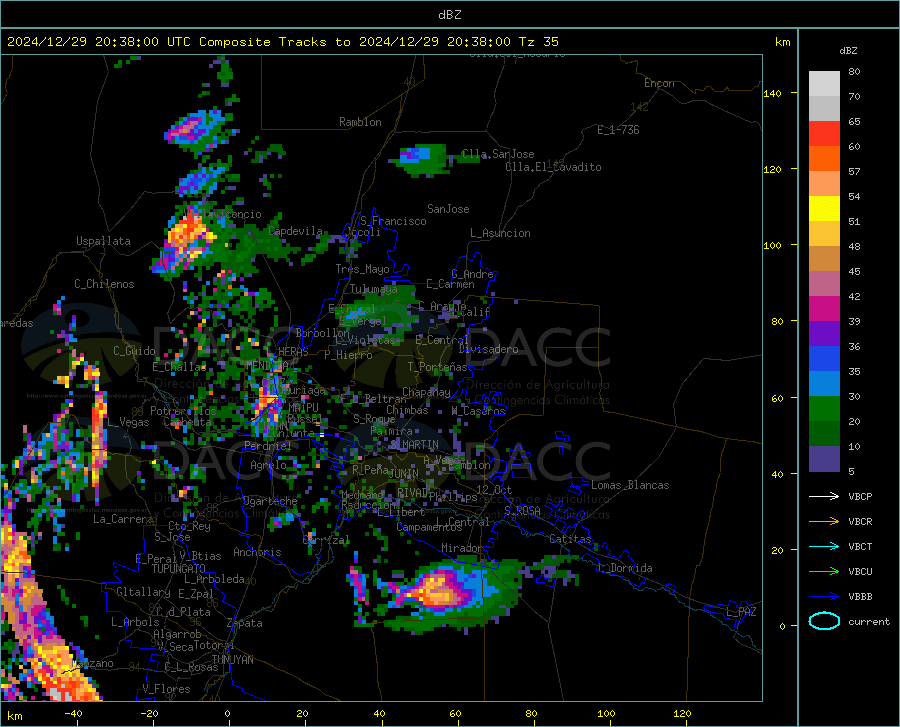Click the purple 39 dBZ legend swatch
This screenshot has width=900, height=727.
(824, 333)
